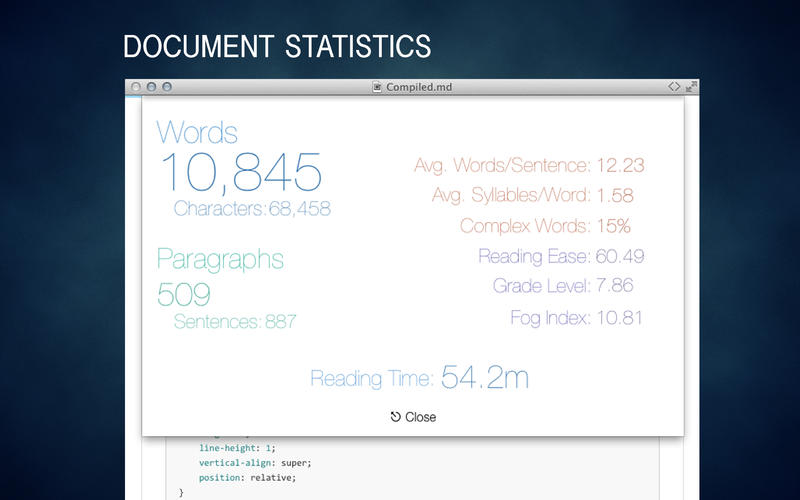This screenshot has width=800, height=500.
Task: Click the code view toggle icon in title bar
Action: 674,87
